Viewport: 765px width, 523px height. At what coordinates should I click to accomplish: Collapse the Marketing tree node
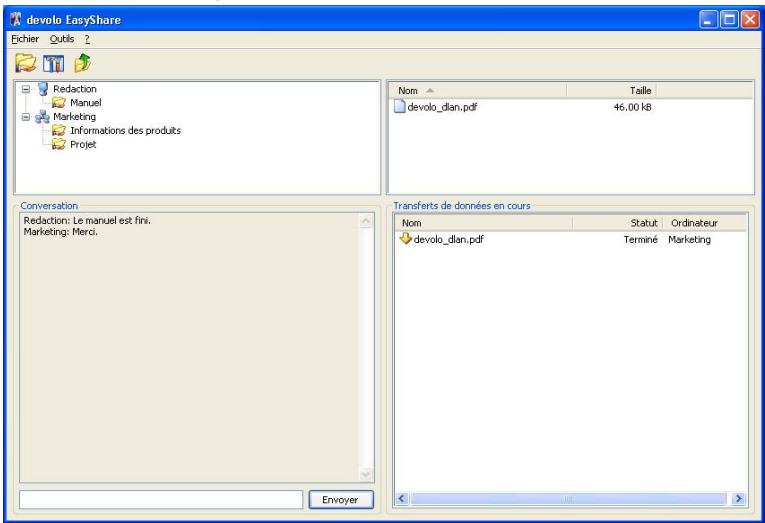click(x=26, y=117)
